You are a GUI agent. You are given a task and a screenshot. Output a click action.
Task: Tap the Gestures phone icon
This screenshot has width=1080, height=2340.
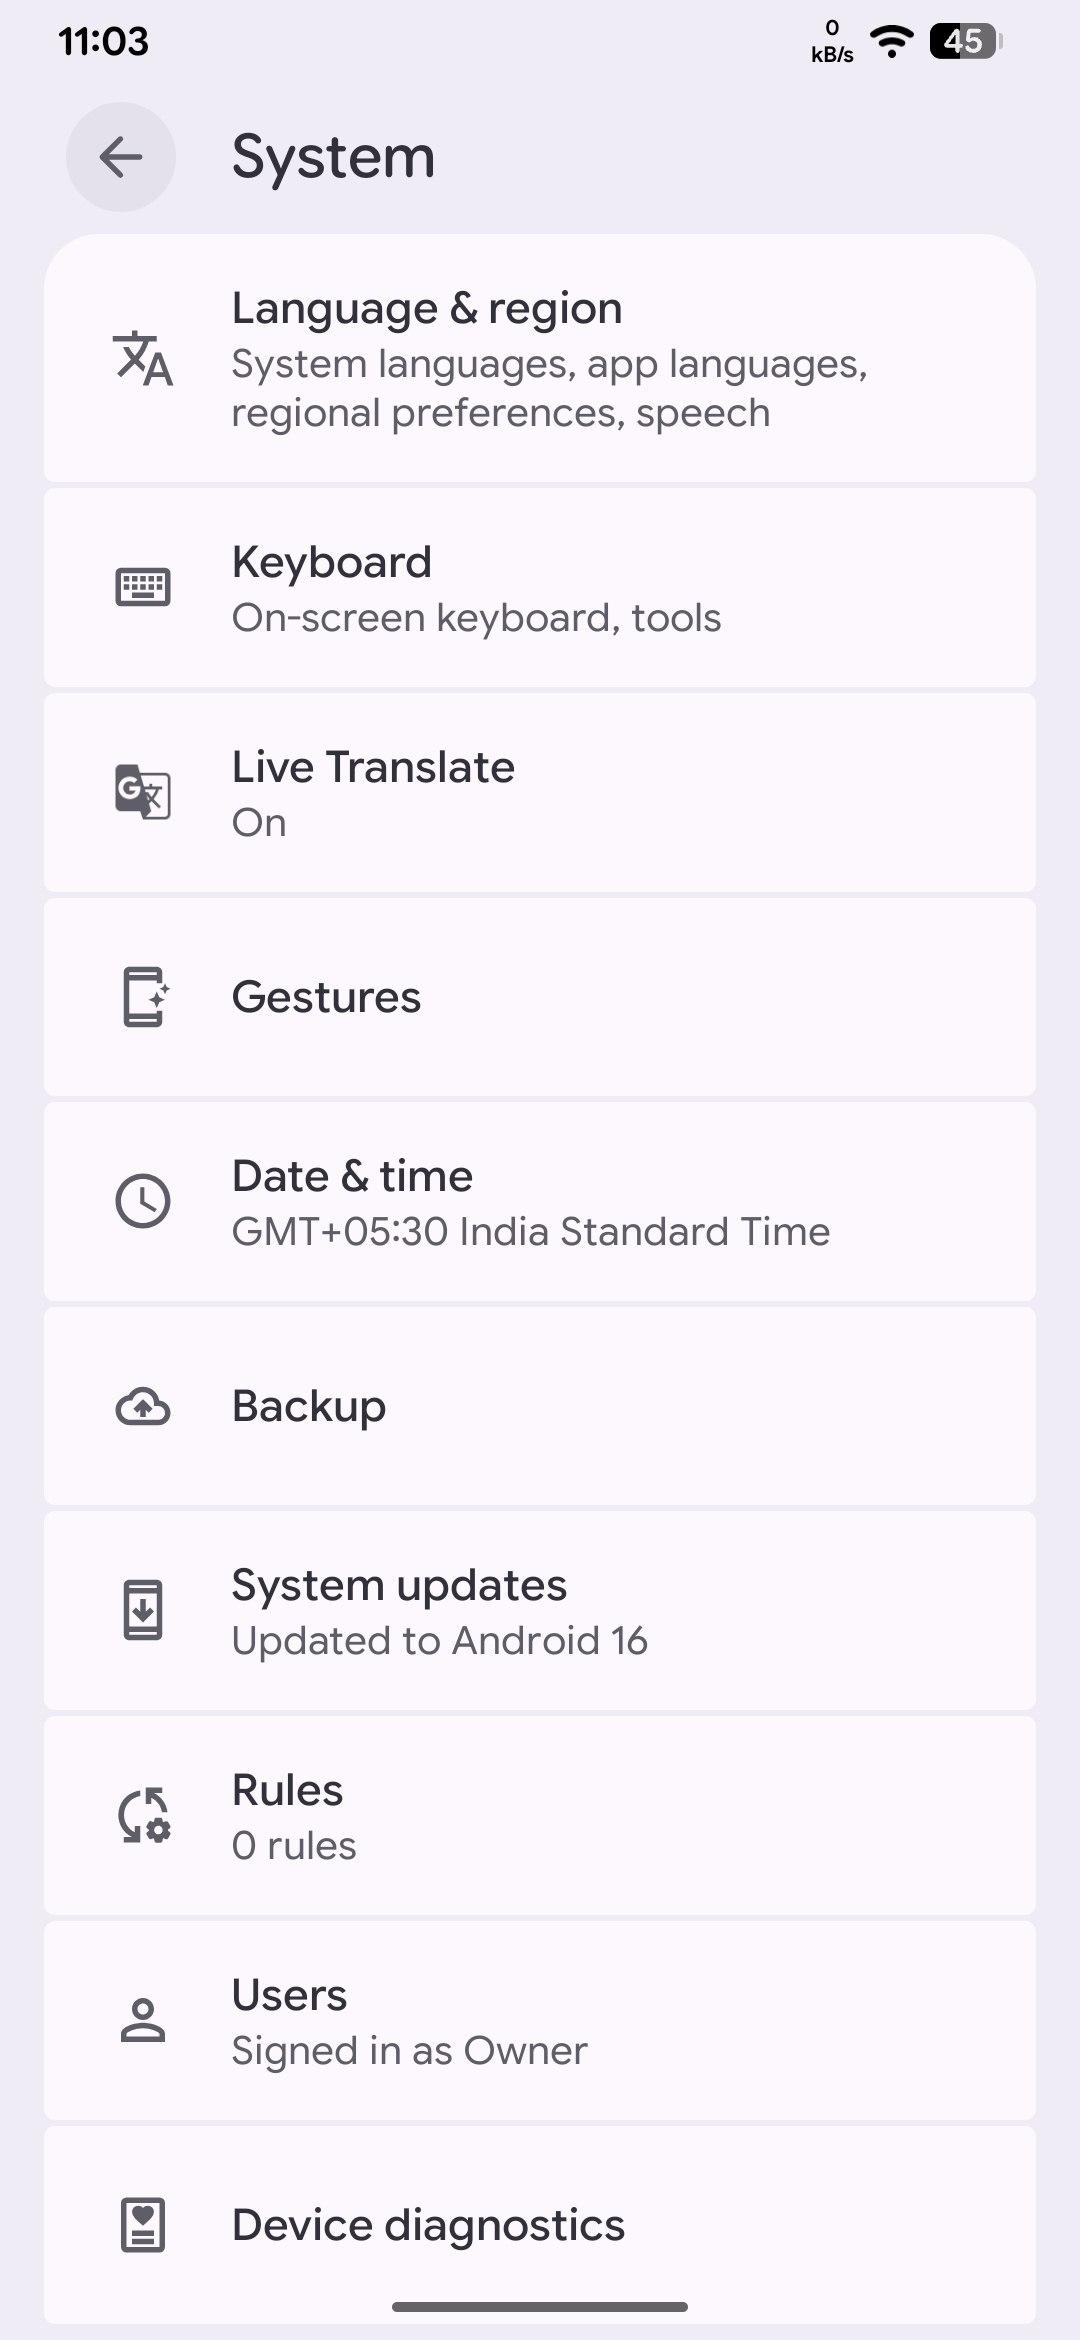point(143,997)
